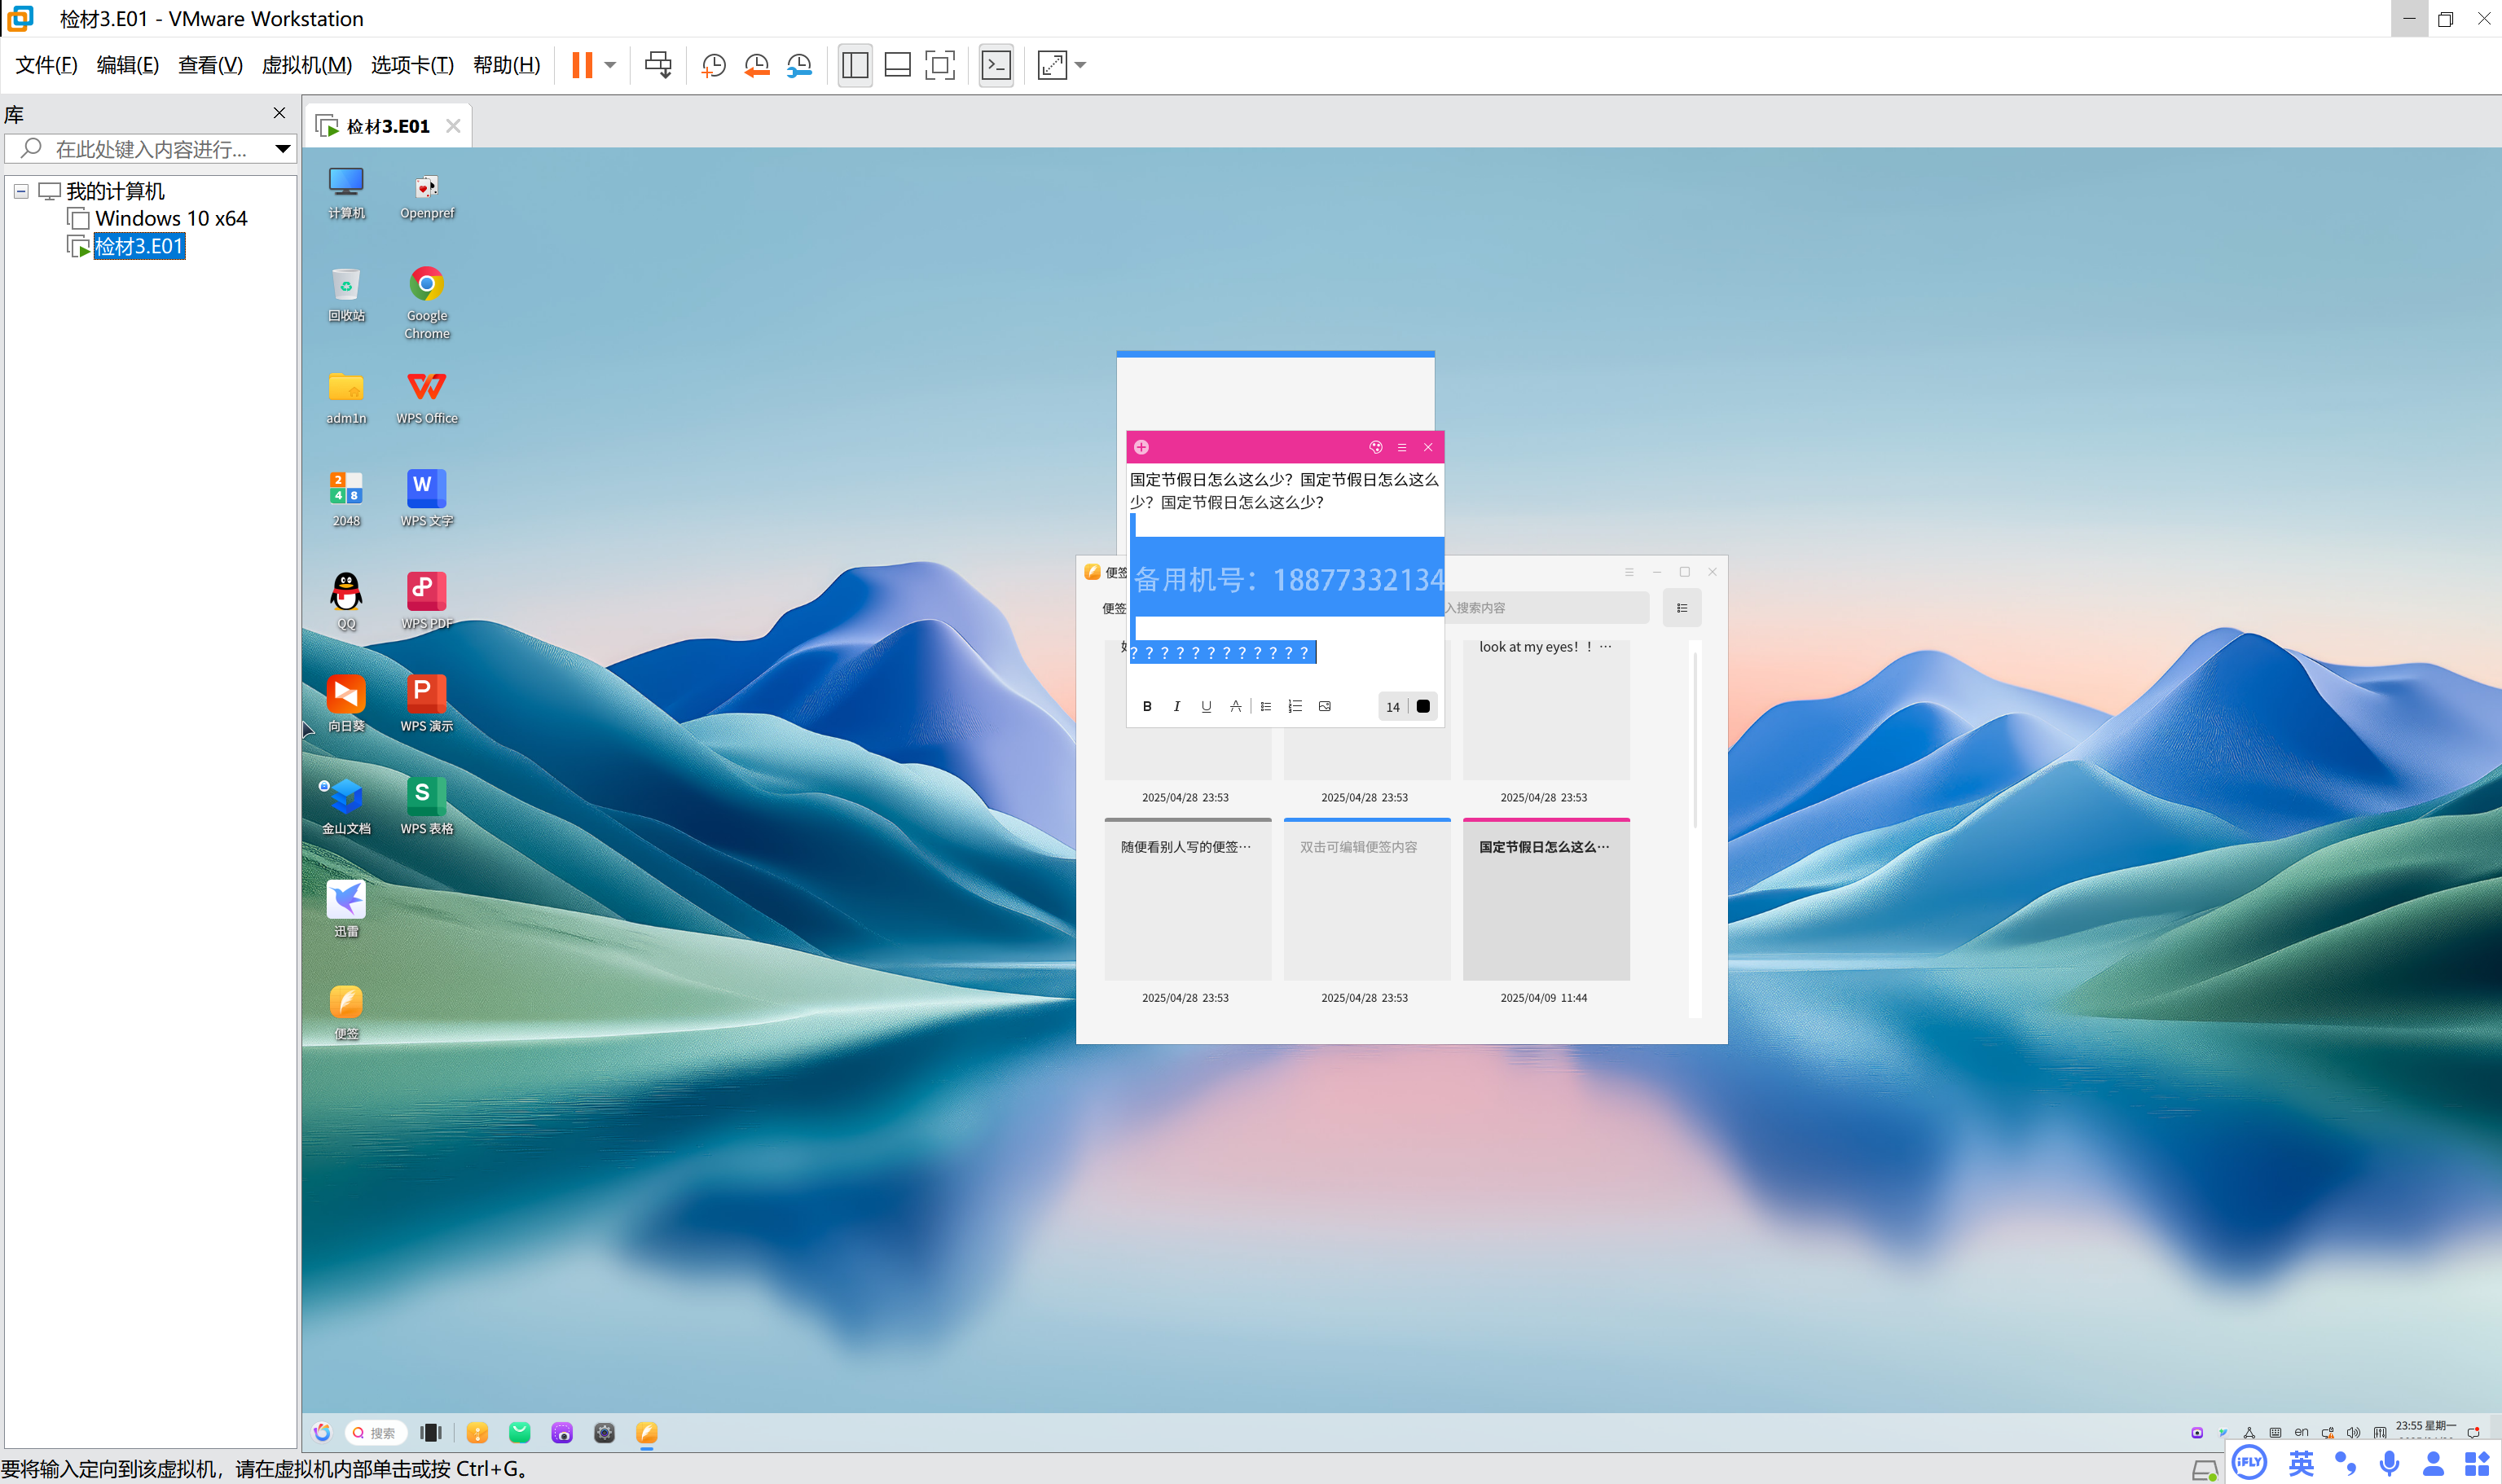Image resolution: width=2502 pixels, height=1484 pixels.
Task: Open the pause button power dropdown arrow
Action: coord(610,66)
